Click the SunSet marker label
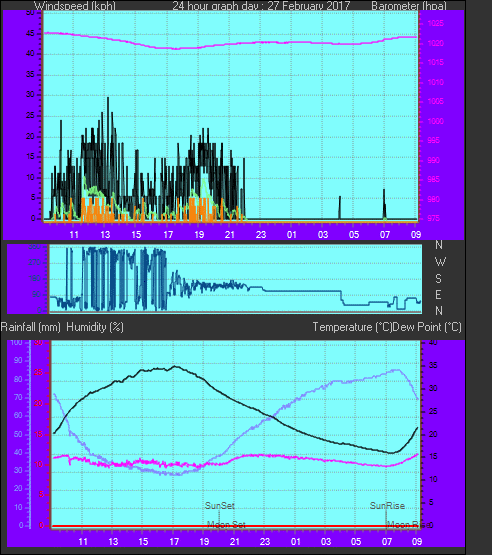492x555 pixels. click(219, 505)
